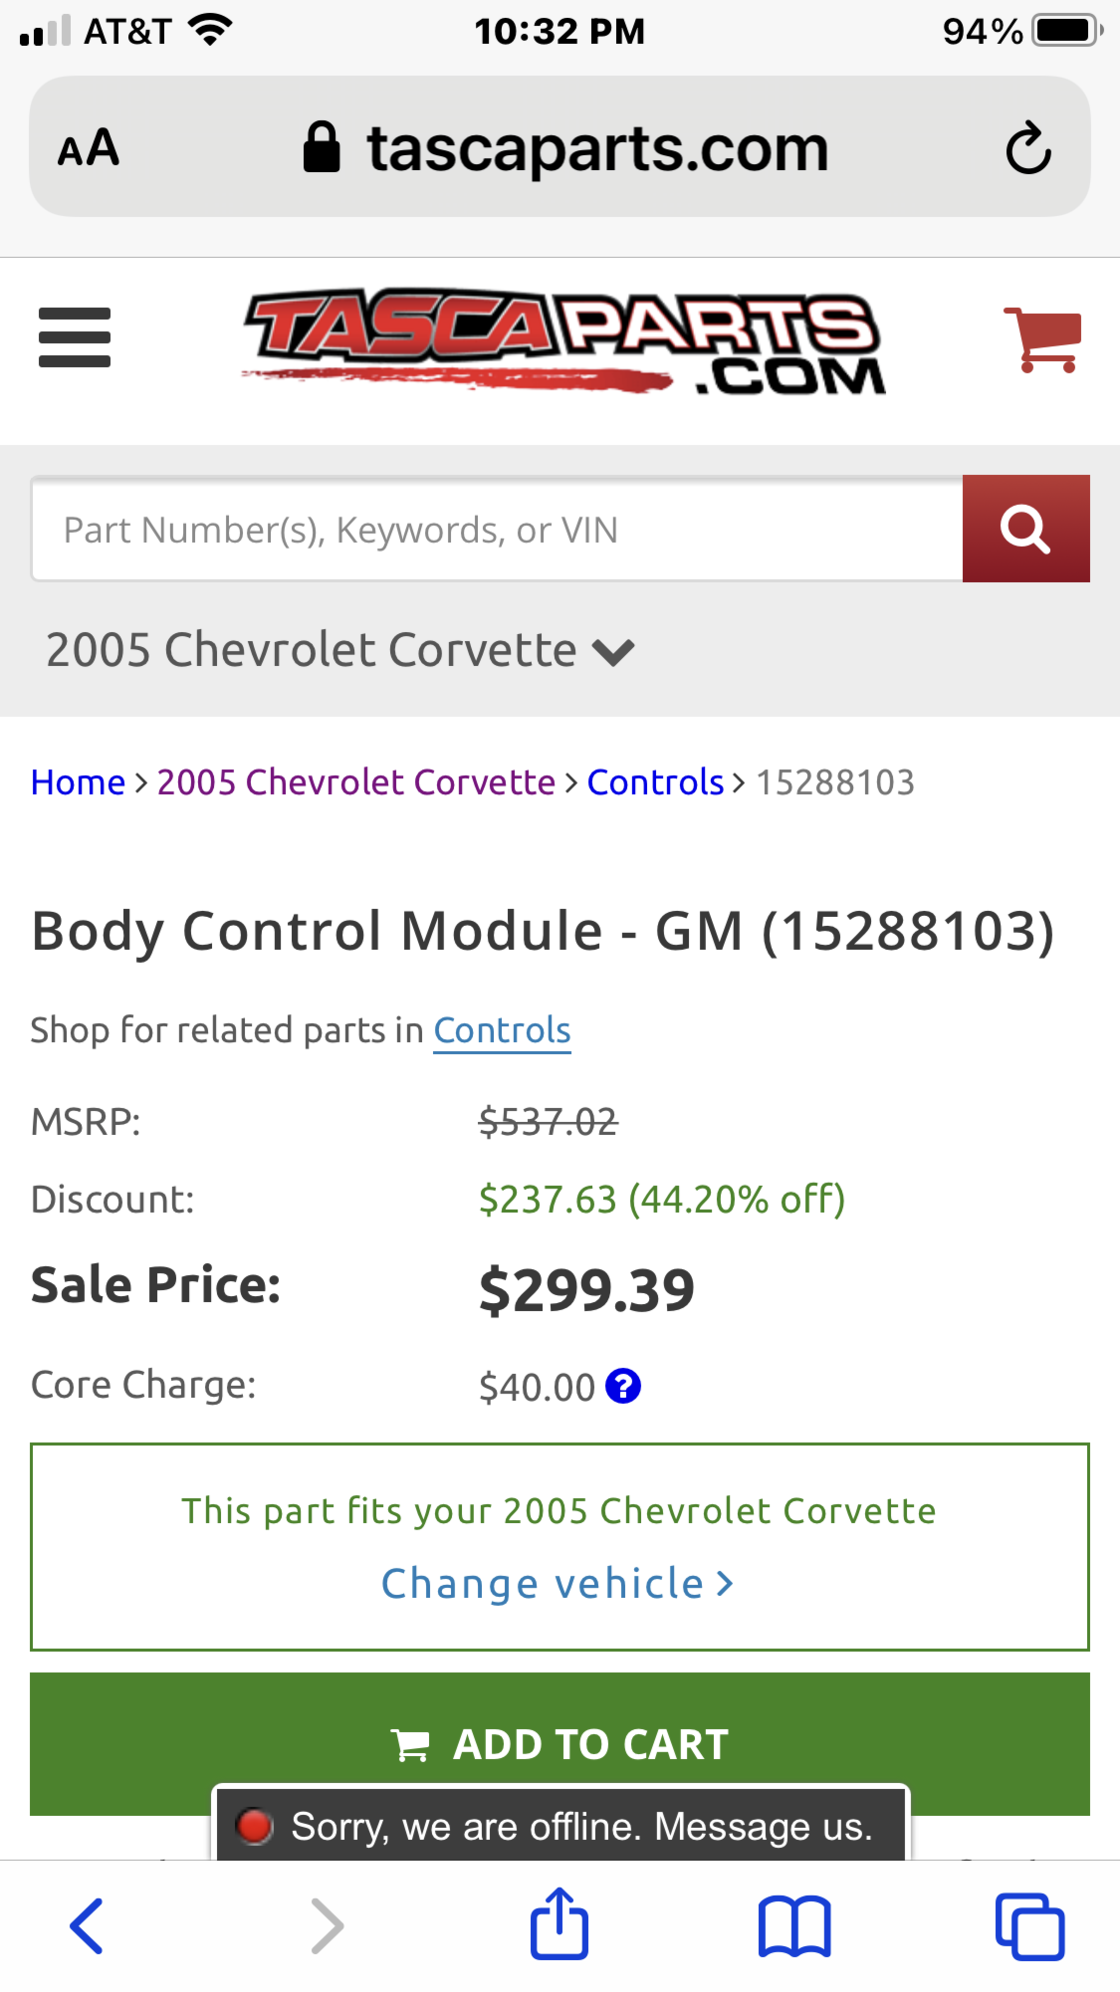Open the Safari share sheet
The height and width of the screenshot is (1992, 1120).
(x=558, y=1922)
